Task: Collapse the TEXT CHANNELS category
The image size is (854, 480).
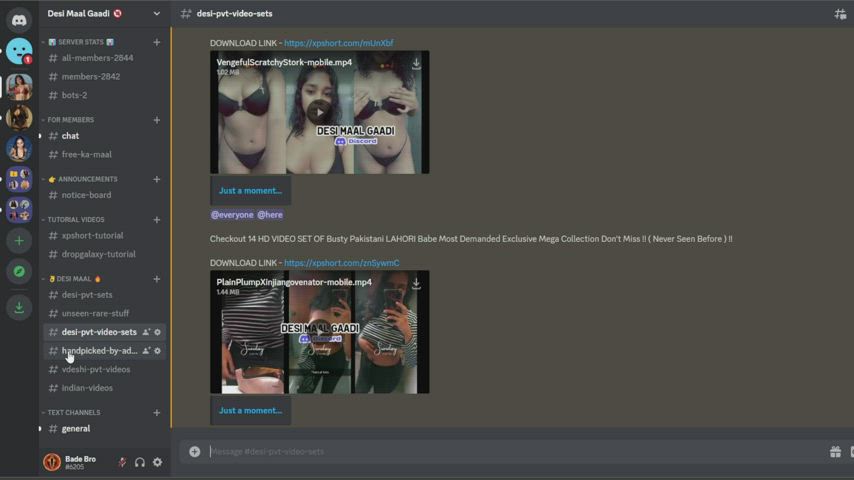Action: click(71, 413)
